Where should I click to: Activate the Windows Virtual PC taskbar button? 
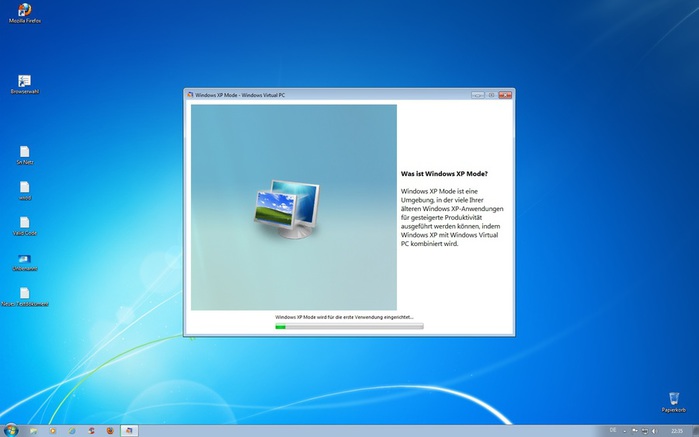click(x=129, y=431)
